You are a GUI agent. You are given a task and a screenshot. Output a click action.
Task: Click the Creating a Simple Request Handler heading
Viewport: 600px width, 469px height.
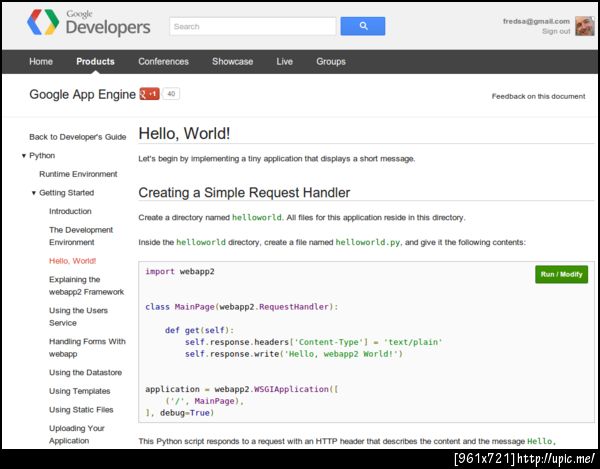coord(244,192)
